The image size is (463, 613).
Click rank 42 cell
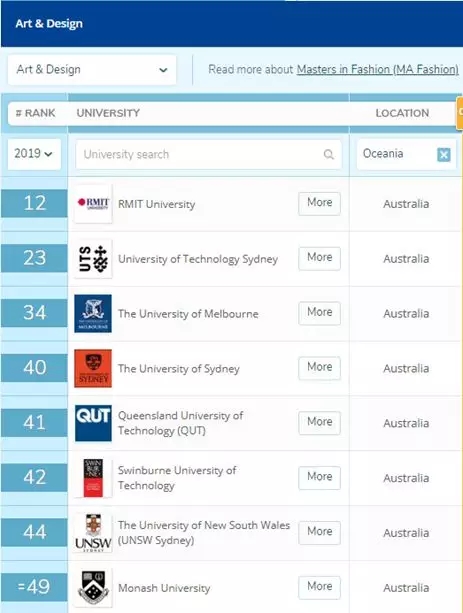click(34, 477)
